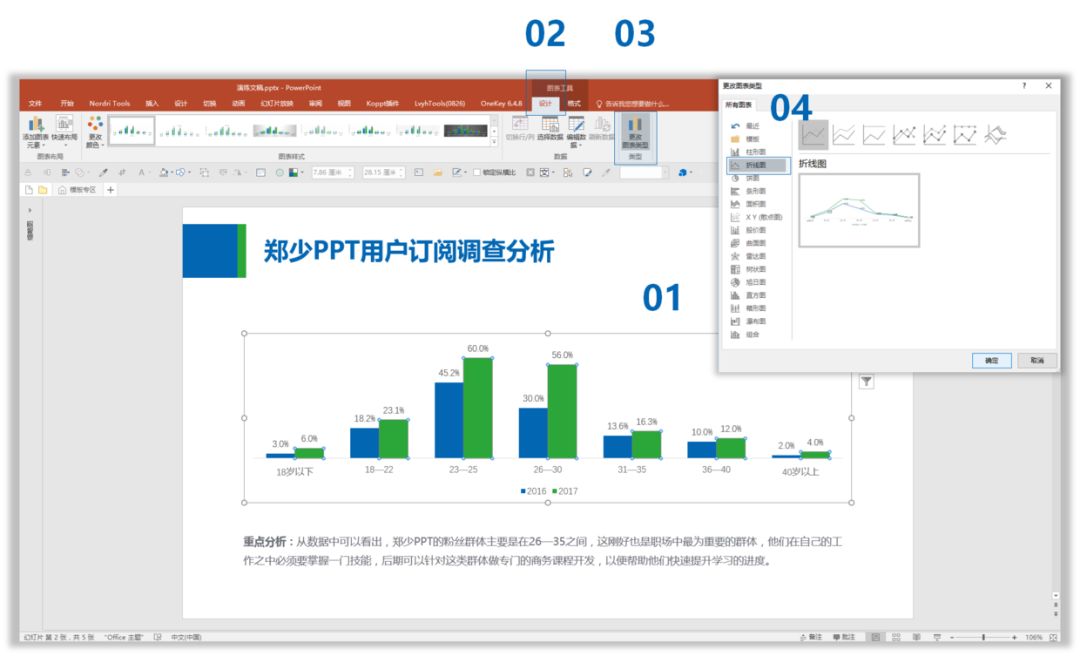Click the 模板专区 template tab
Viewport: 1080px width, 656px height.
click(77, 189)
